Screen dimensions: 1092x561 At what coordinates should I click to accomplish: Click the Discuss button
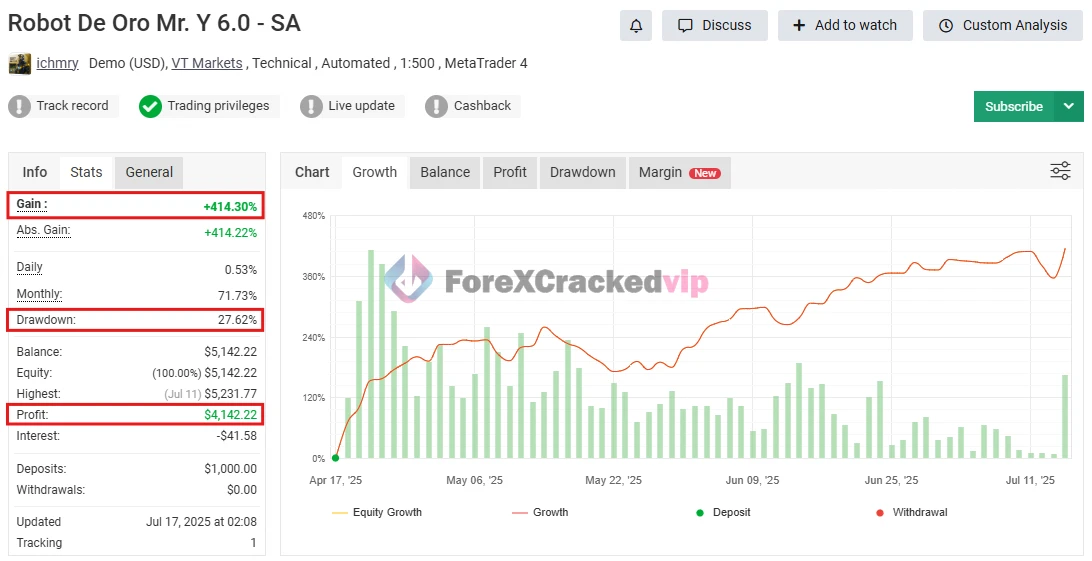tap(714, 25)
